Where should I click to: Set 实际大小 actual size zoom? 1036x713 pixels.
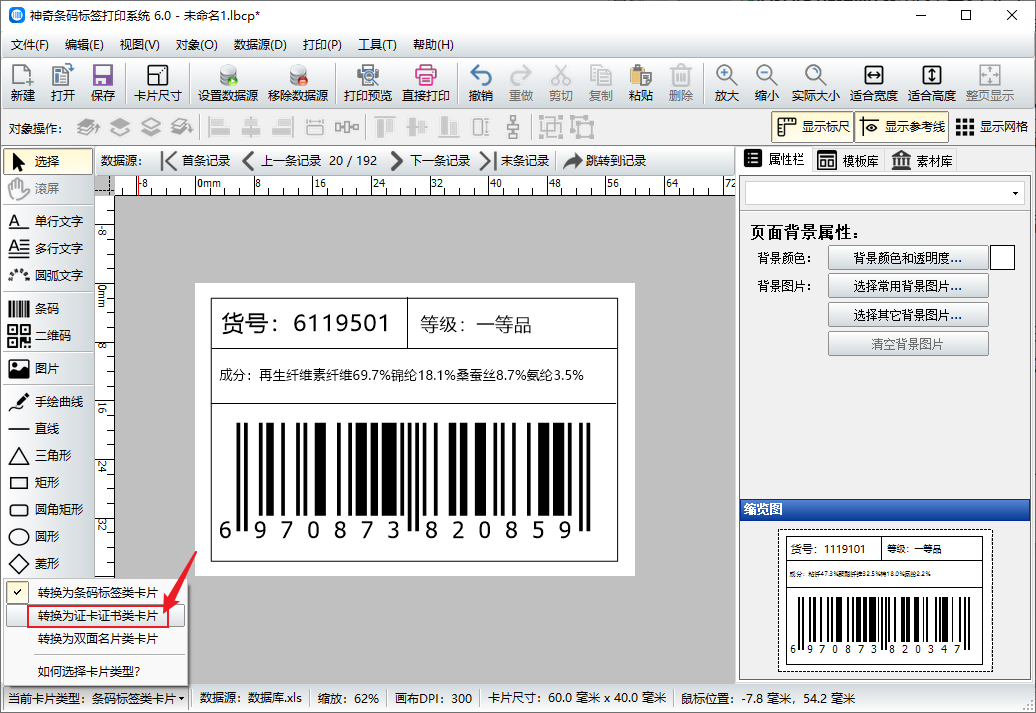(815, 83)
